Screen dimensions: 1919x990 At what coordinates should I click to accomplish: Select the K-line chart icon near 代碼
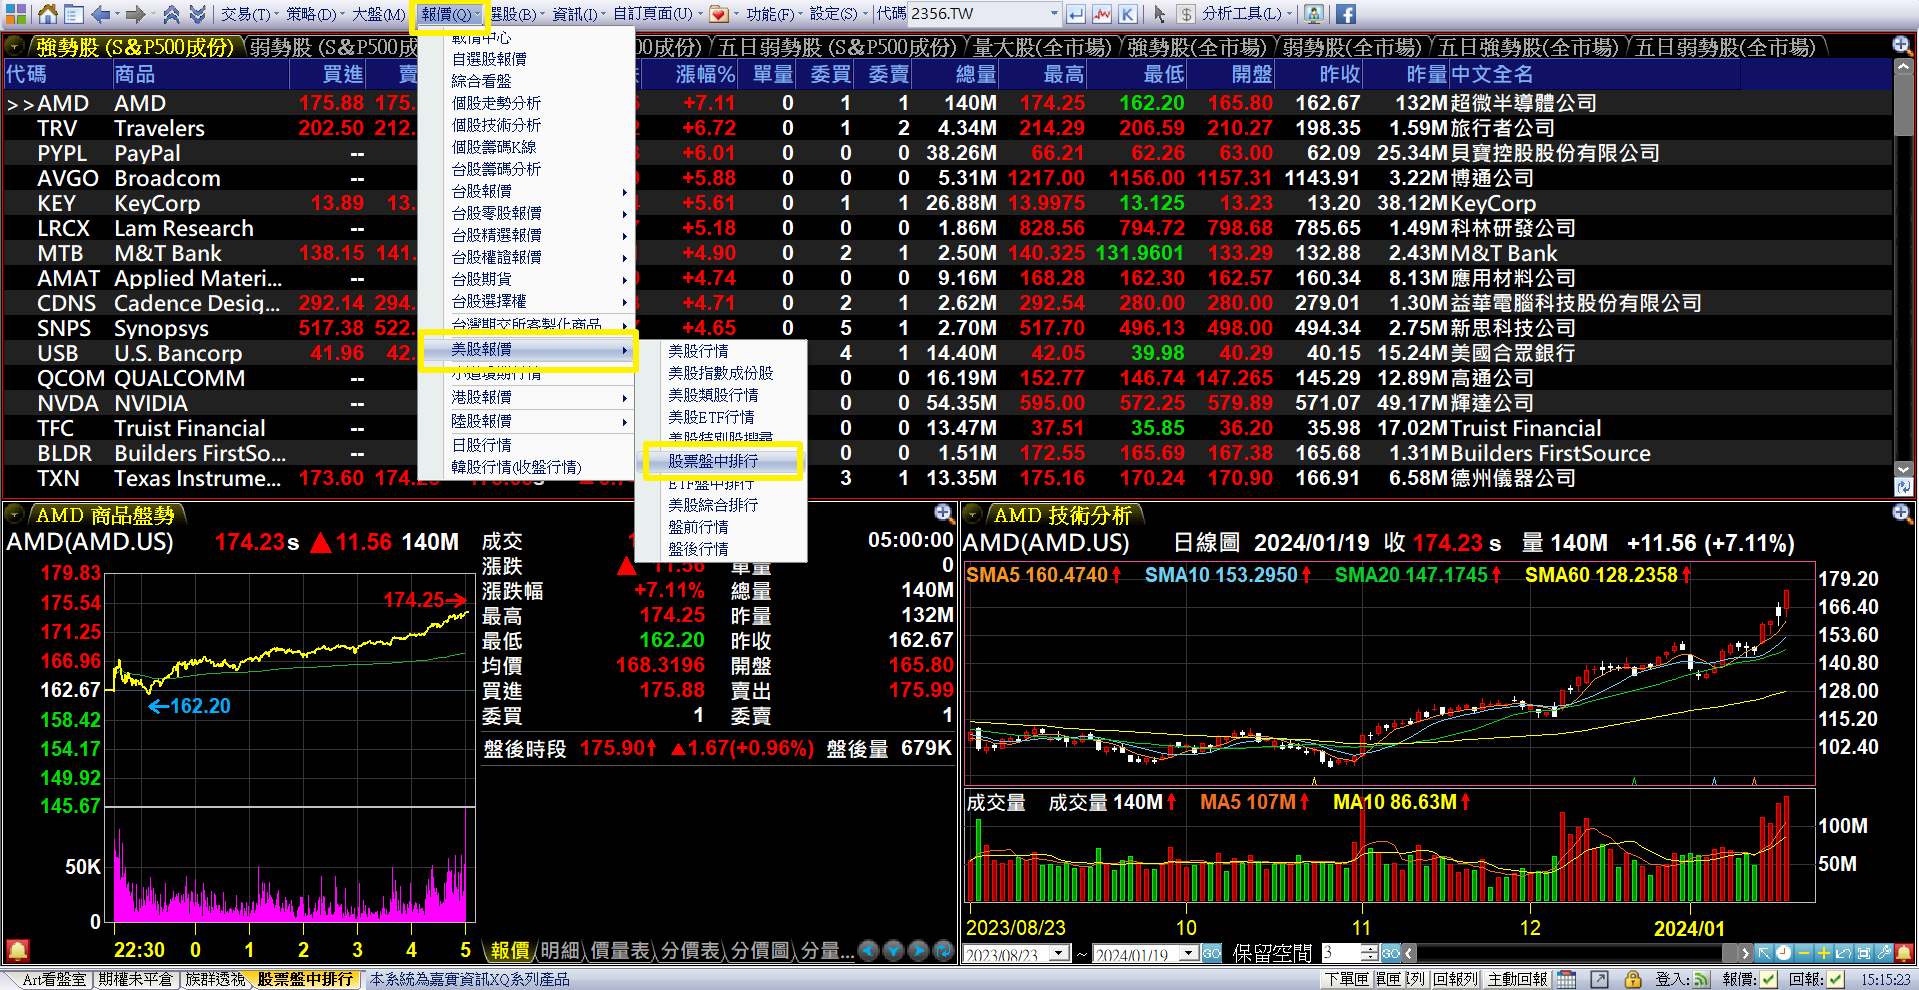tap(1128, 13)
